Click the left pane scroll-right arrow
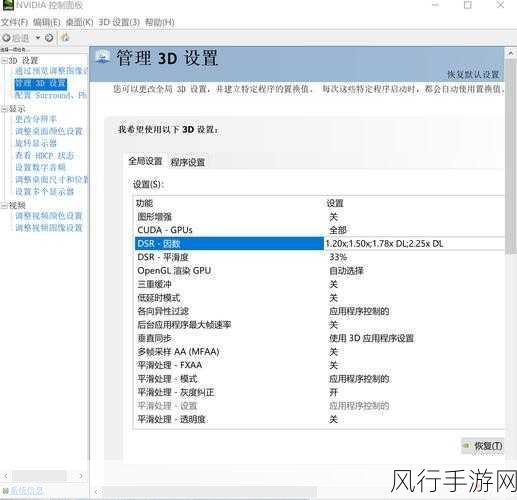Screen dimensions: 517x500 coord(81,476)
